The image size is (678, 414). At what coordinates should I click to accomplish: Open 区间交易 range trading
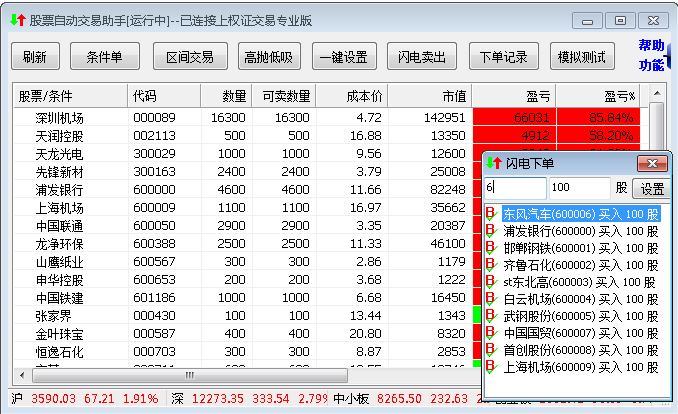pos(190,57)
